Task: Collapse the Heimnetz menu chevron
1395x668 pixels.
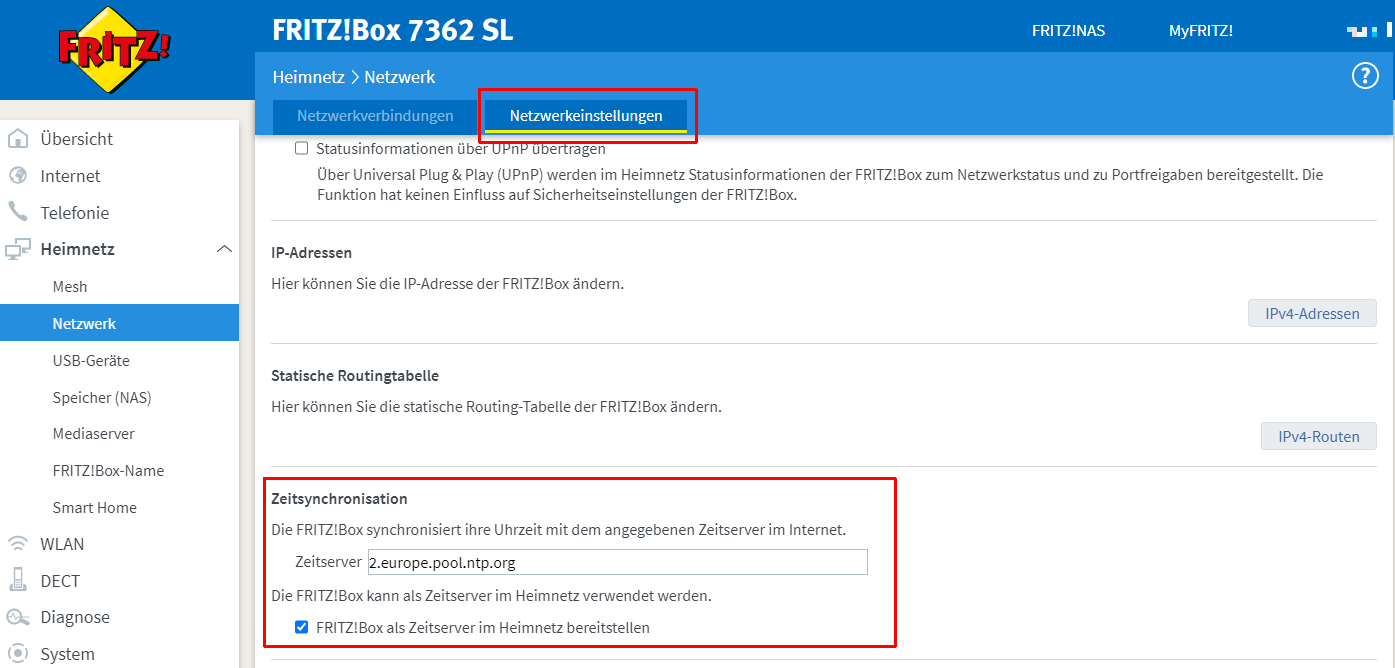Action: click(224, 249)
